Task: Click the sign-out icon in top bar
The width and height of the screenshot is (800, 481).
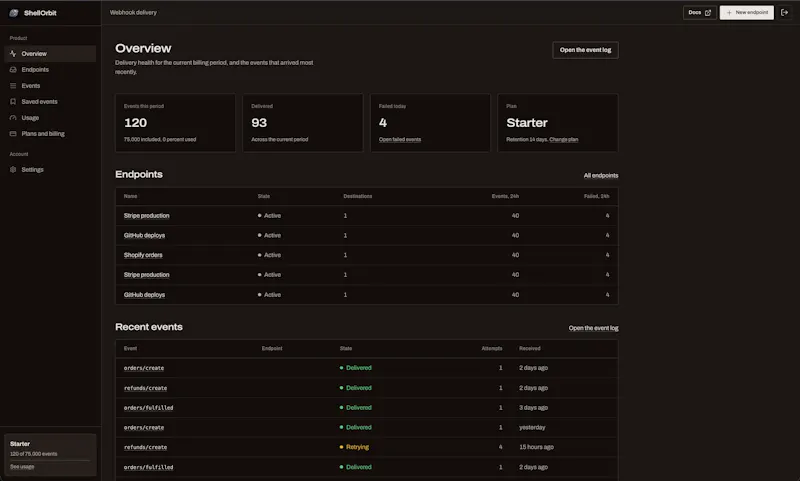Action: [785, 12]
